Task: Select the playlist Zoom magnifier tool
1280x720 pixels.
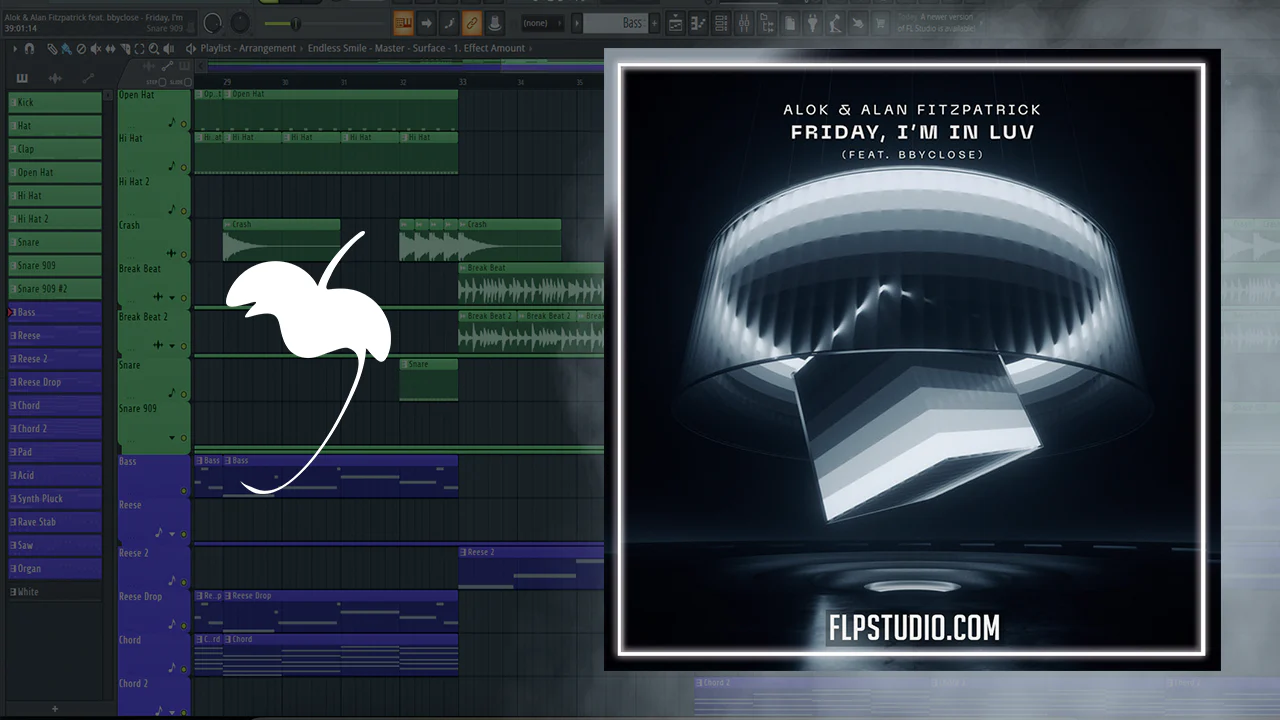Action: (153, 48)
